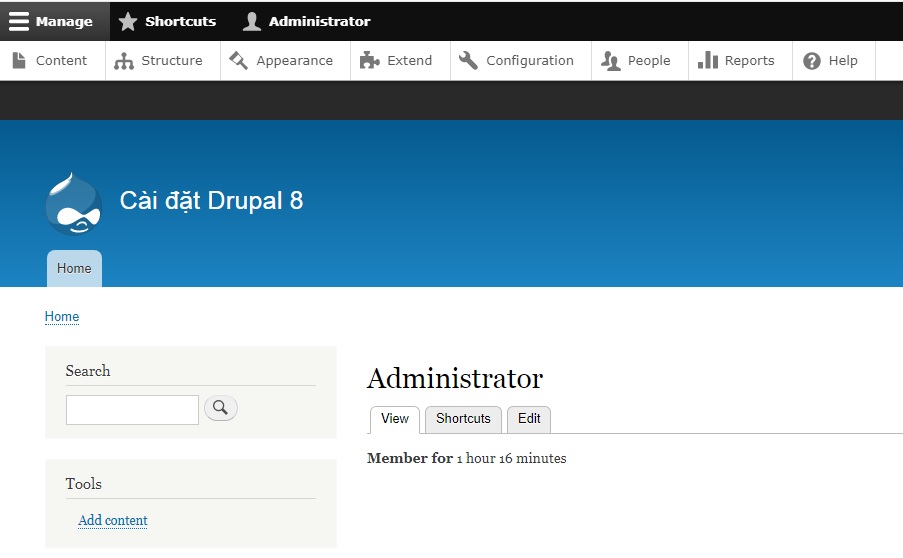Open the Extend menu label

coord(409,60)
